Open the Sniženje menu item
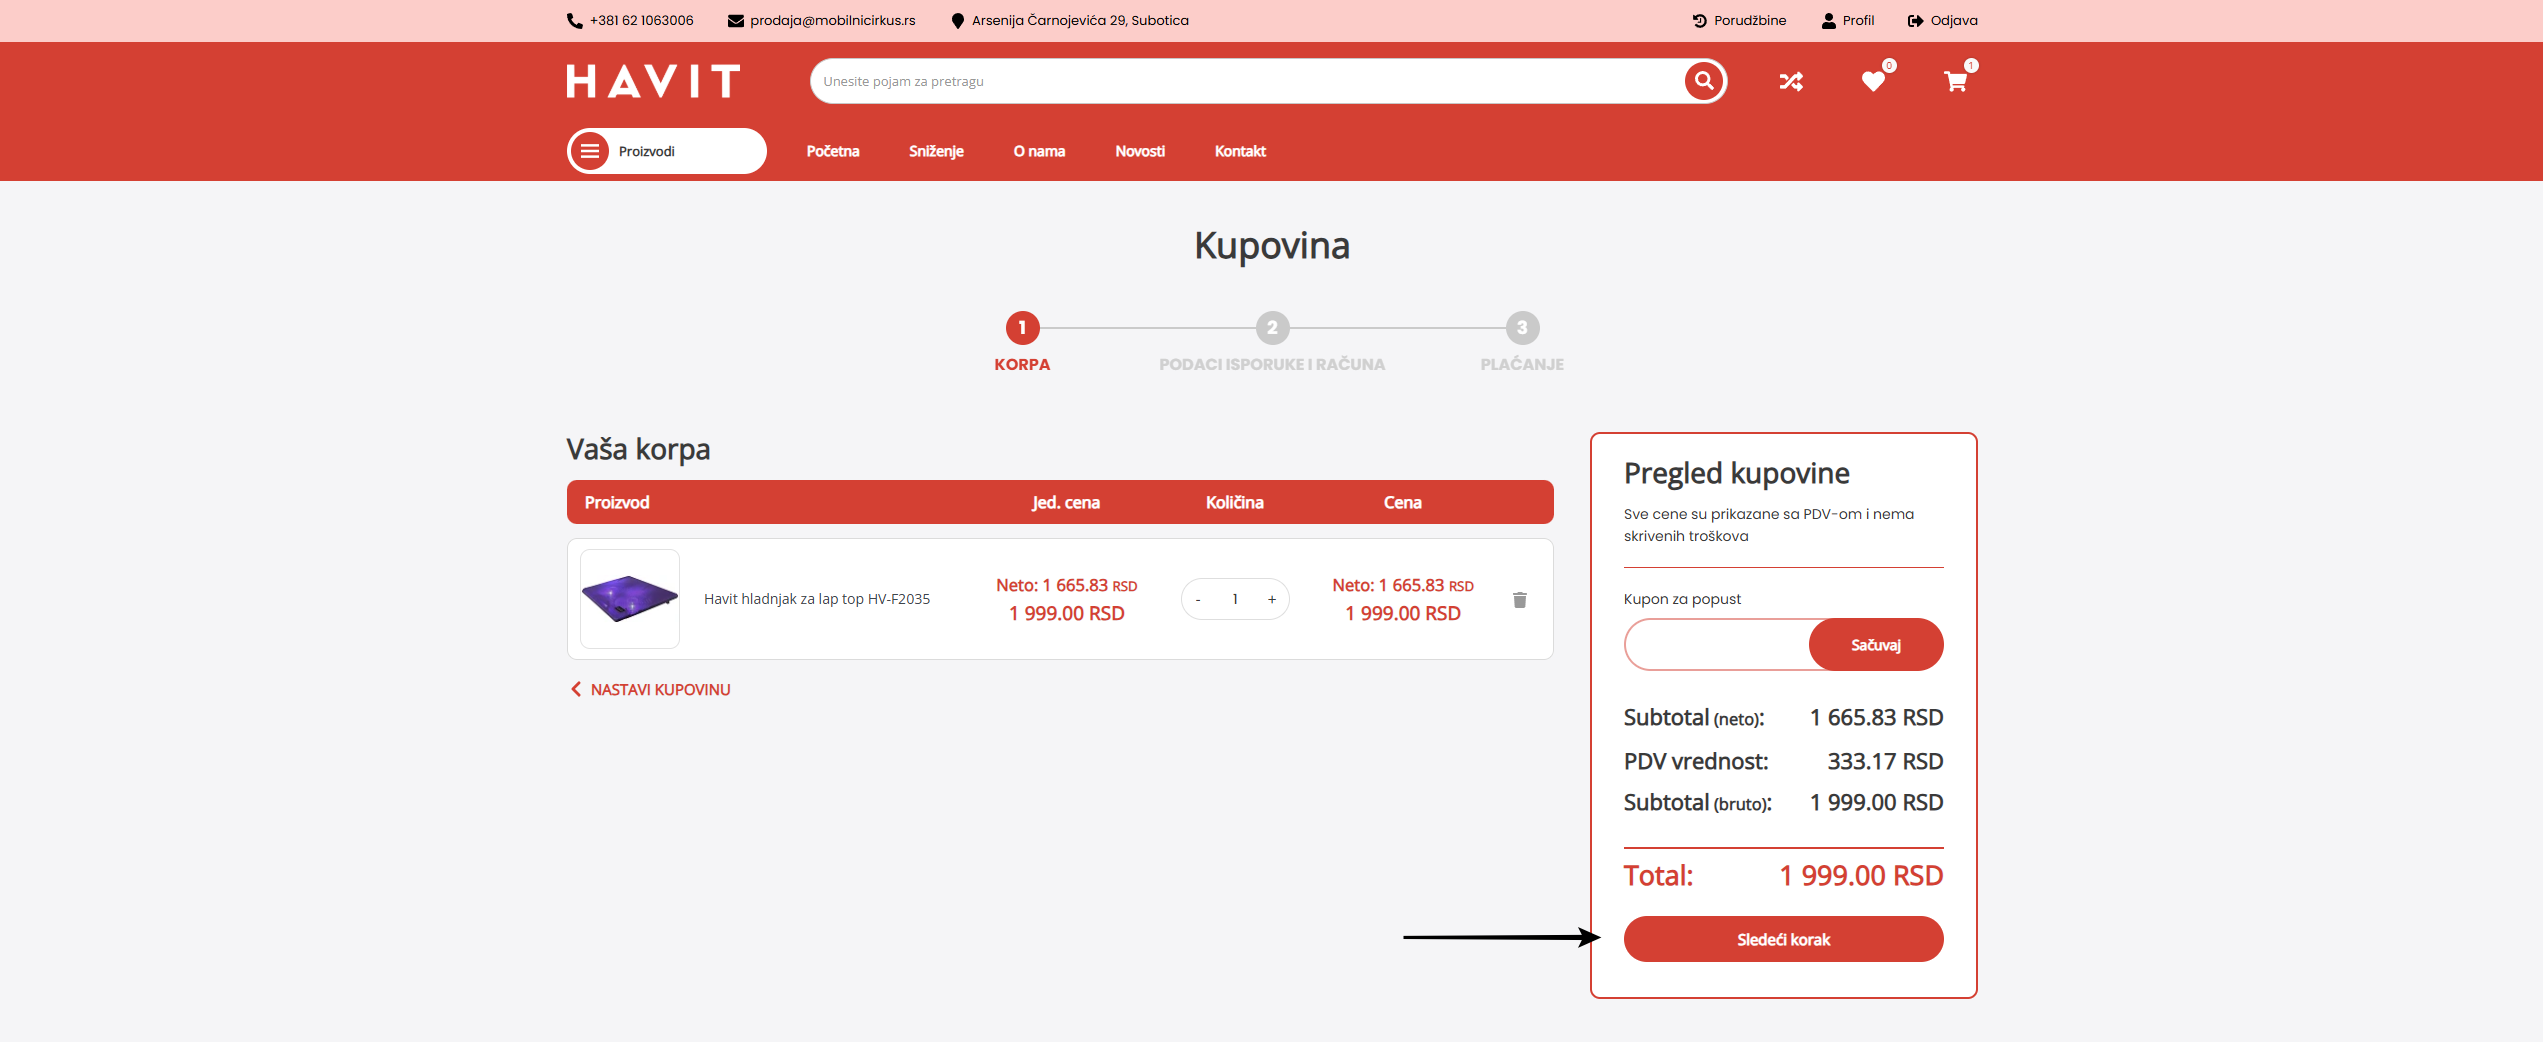This screenshot has width=2543, height=1042. (x=935, y=151)
